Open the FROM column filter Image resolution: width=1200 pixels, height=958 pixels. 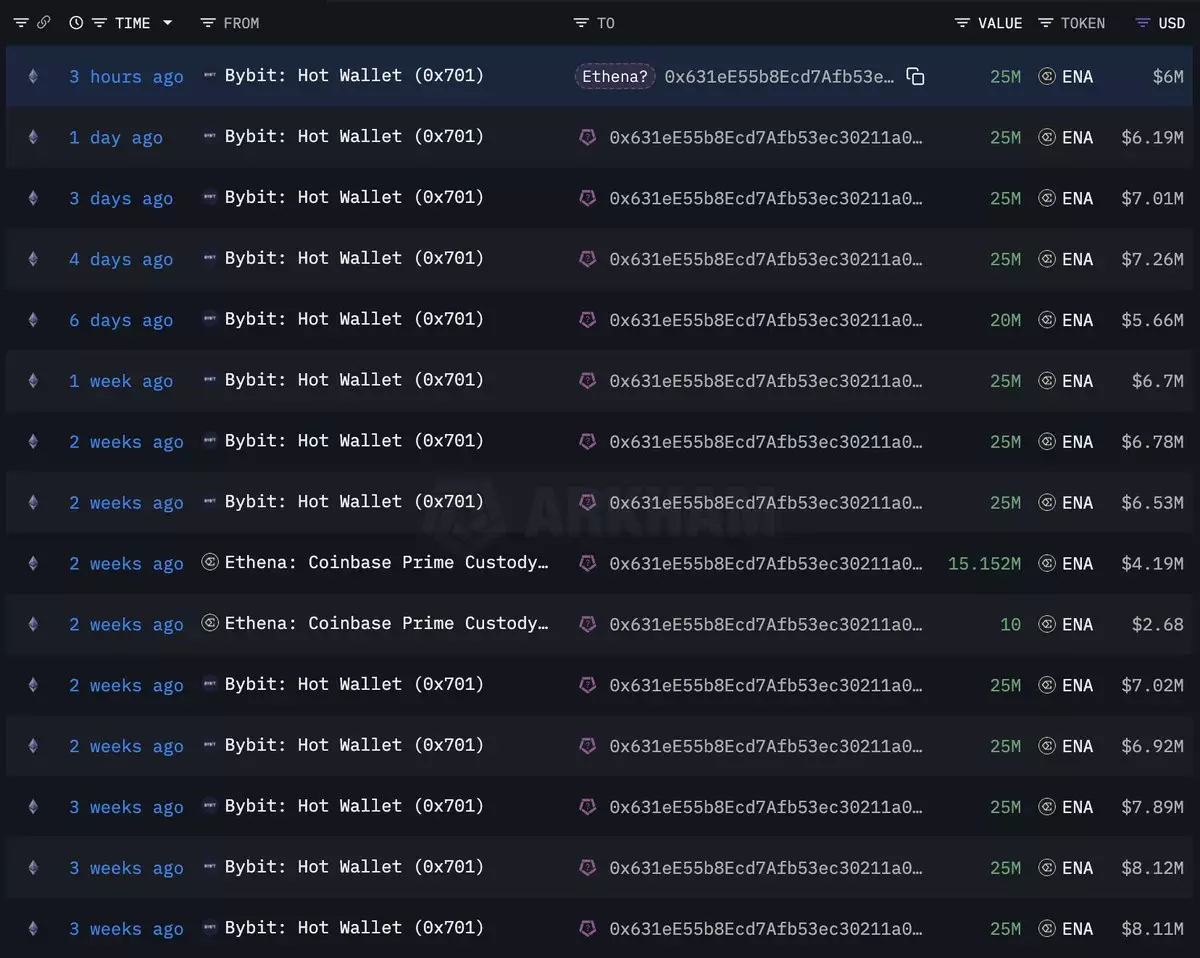(x=208, y=23)
